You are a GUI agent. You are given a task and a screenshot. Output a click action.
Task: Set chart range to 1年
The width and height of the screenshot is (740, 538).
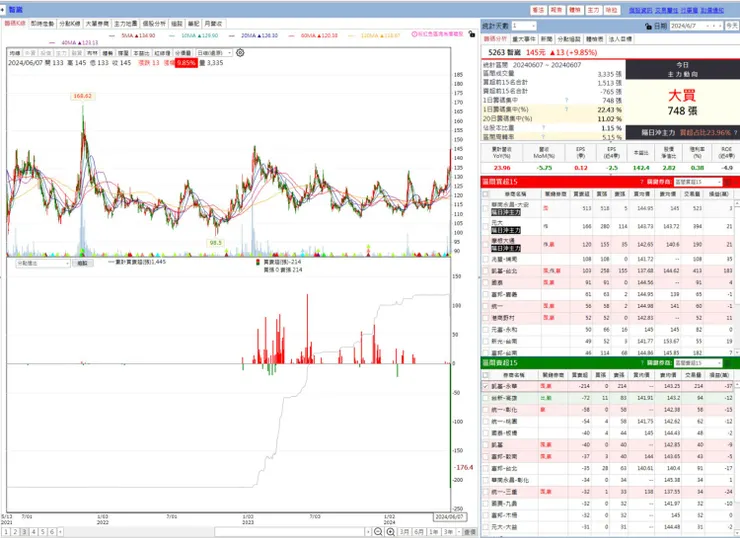433,532
